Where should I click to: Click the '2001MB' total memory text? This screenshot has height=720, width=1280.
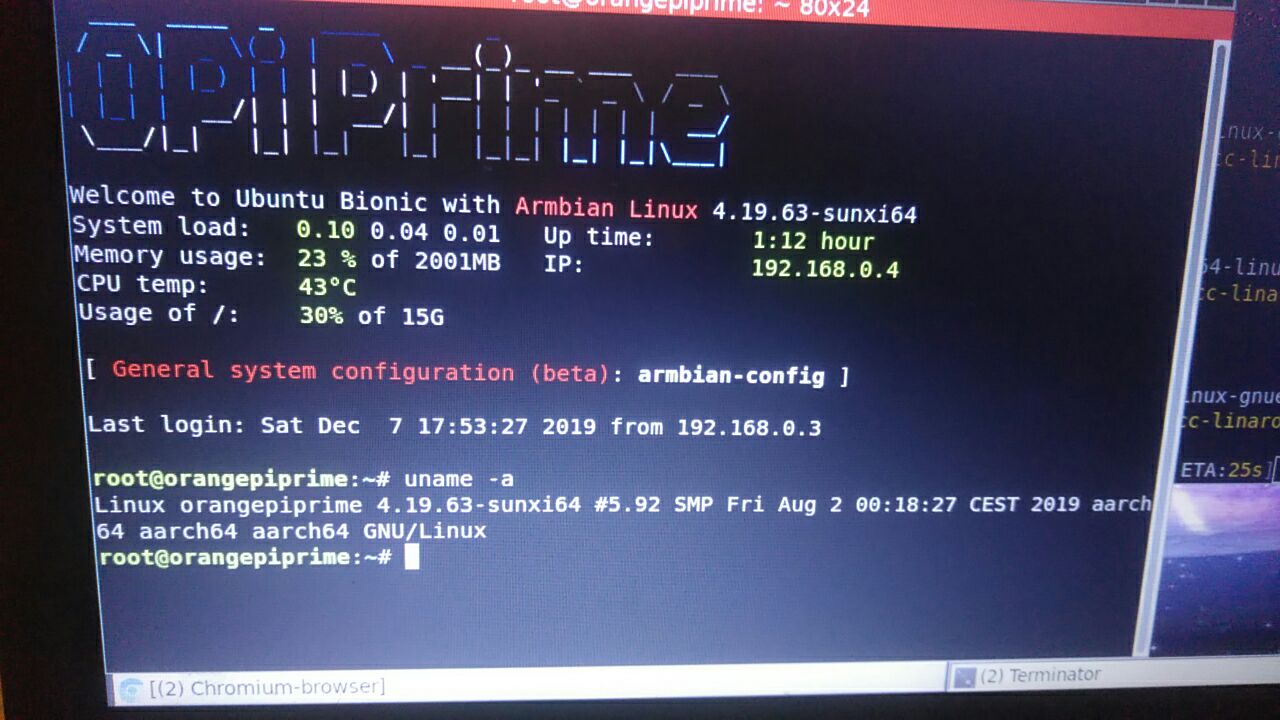tap(457, 262)
